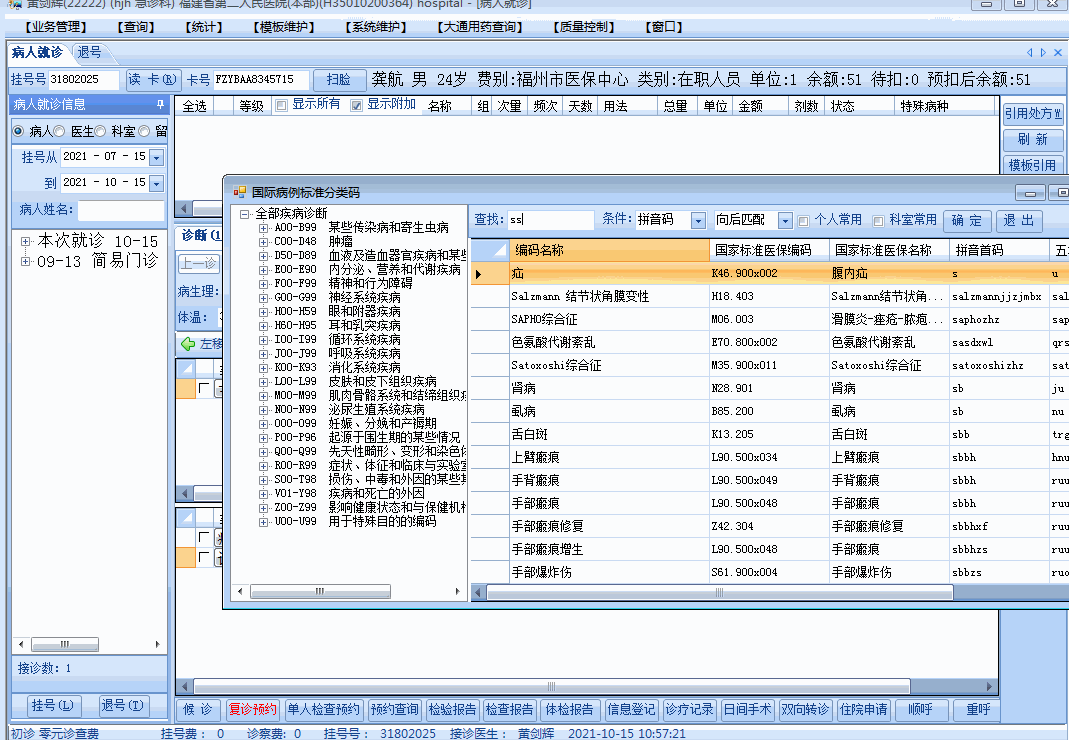Open the 模板维护 menu
Screen dimensions: 1069x740
pyautogui.click(x=284, y=27)
